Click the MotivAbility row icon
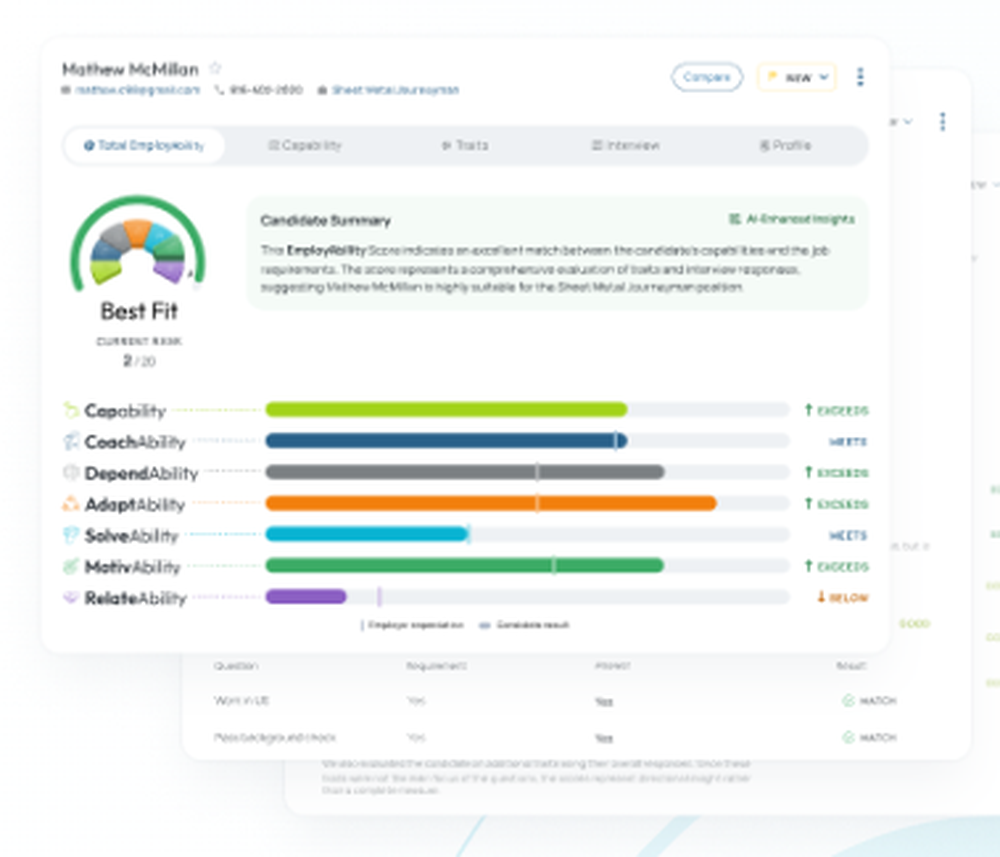The width and height of the screenshot is (1000, 857). [x=71, y=566]
